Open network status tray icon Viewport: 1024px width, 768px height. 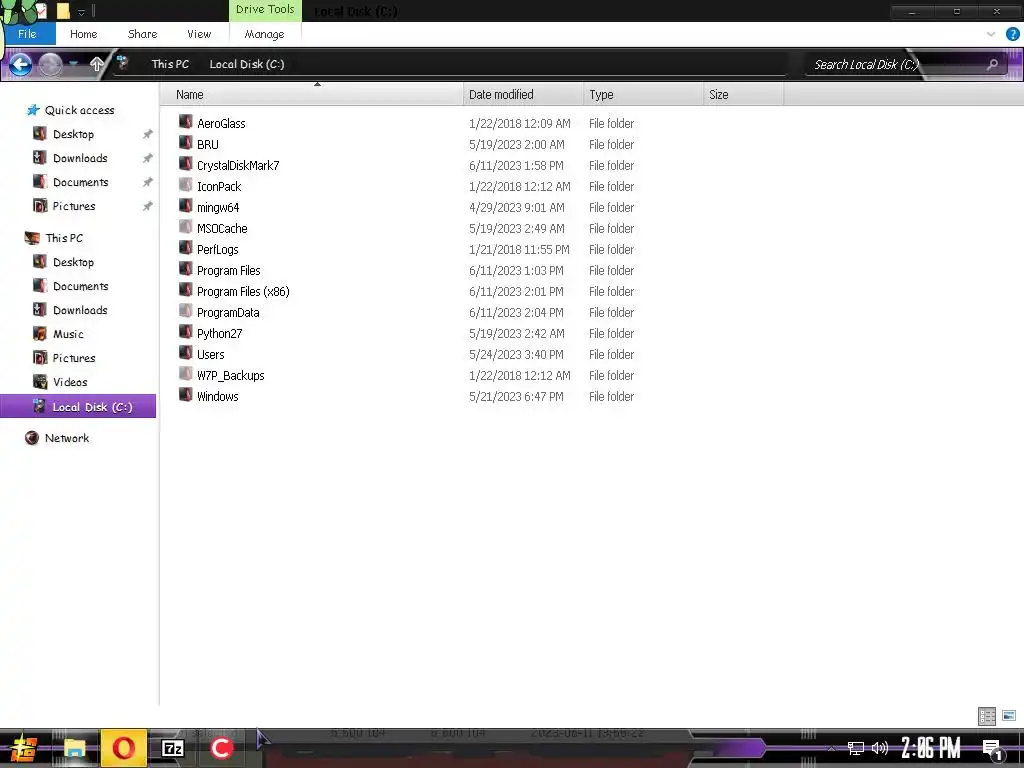tap(856, 748)
